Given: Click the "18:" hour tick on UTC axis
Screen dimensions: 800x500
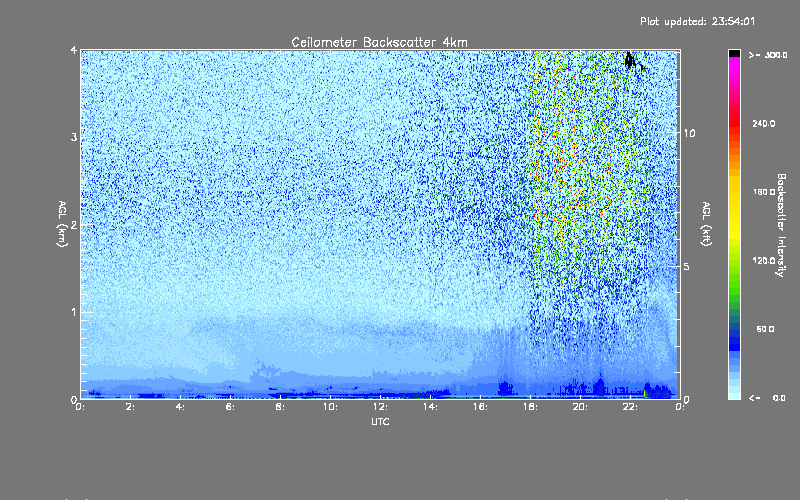Looking at the screenshot, I should pyautogui.click(x=530, y=407).
